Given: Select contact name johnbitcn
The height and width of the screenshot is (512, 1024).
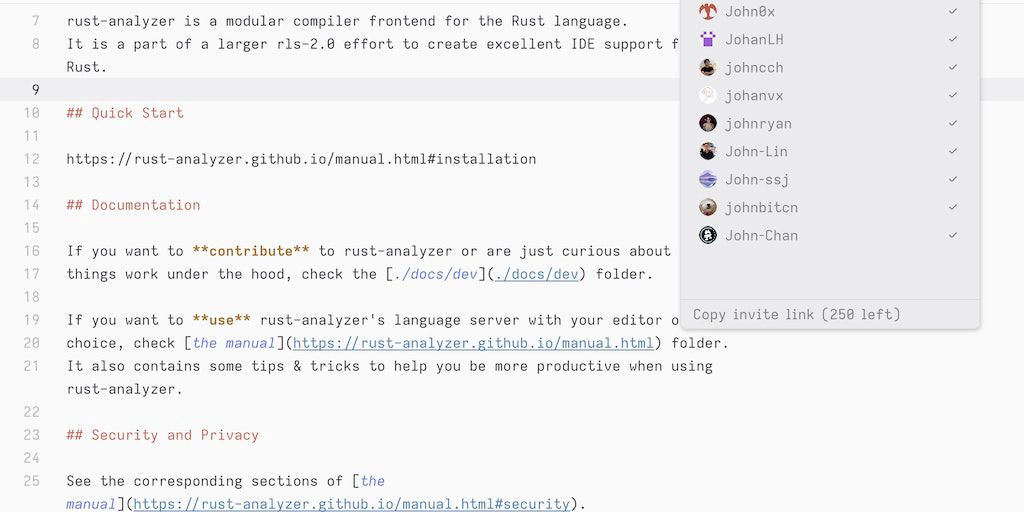Looking at the screenshot, I should tap(761, 208).
